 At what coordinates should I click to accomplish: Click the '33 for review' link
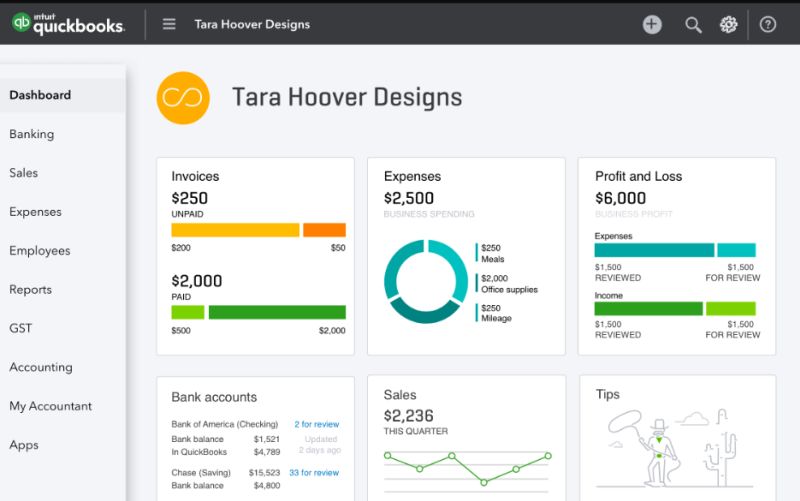(x=314, y=472)
